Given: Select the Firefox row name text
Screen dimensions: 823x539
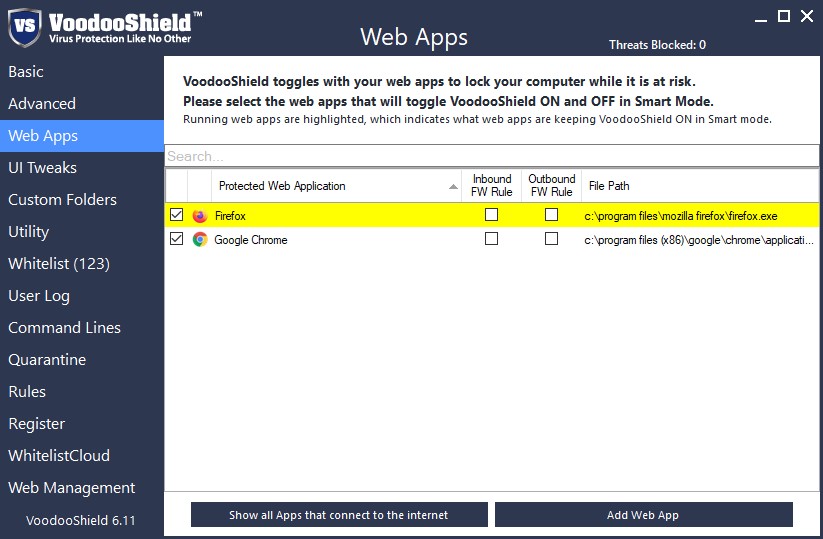Looking at the screenshot, I should 230,216.
